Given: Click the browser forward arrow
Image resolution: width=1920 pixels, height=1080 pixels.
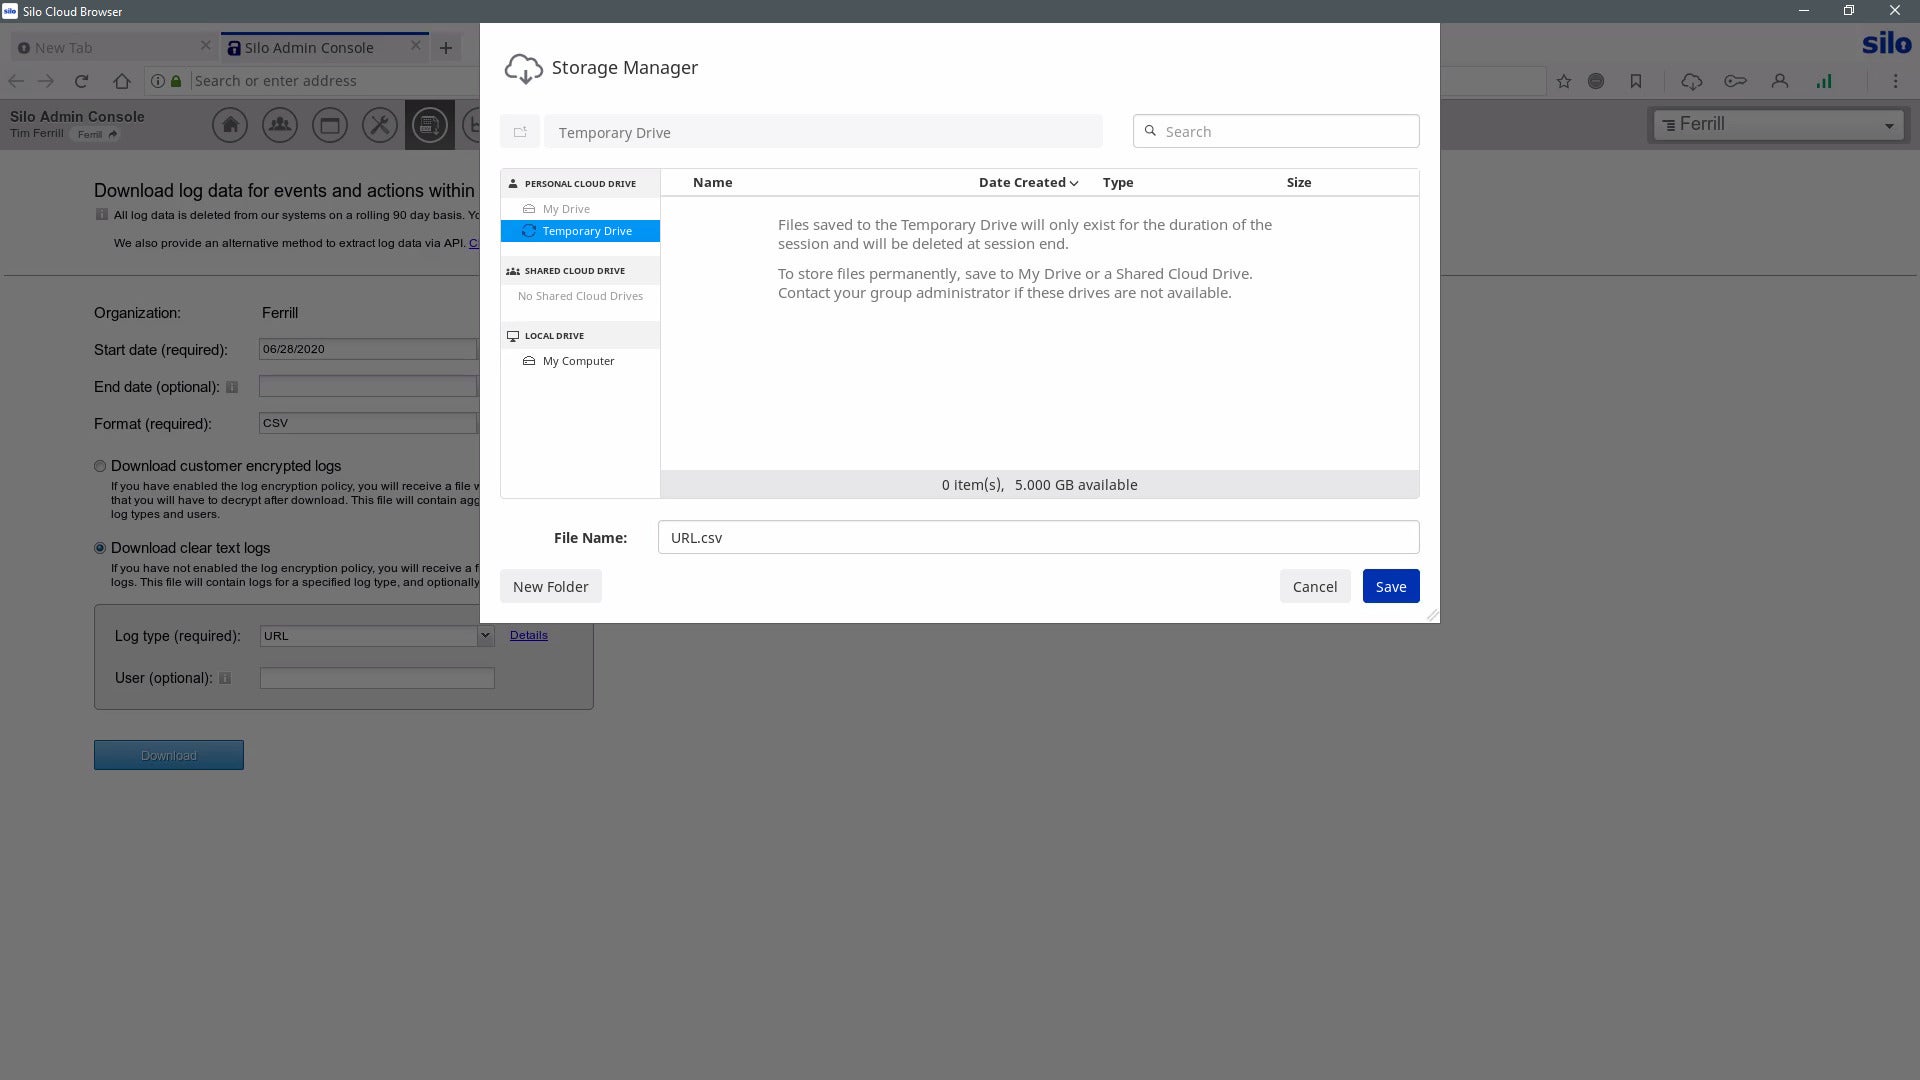Looking at the screenshot, I should click(x=46, y=81).
